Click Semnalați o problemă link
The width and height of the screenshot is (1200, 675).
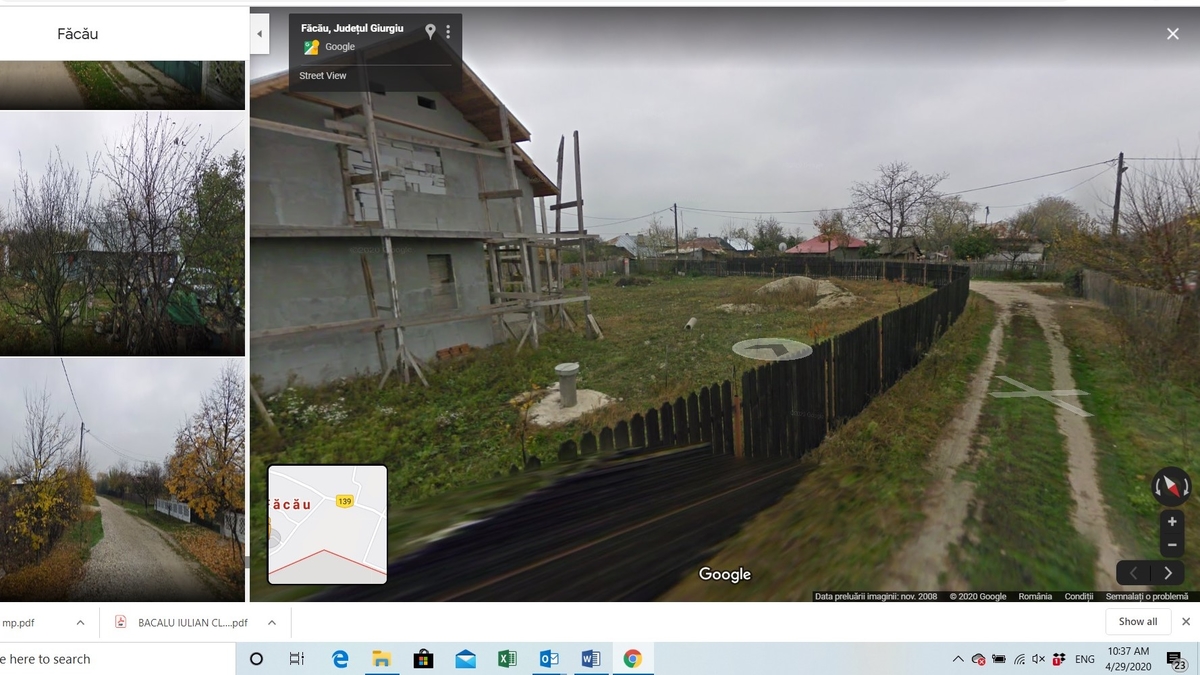click(x=1146, y=597)
